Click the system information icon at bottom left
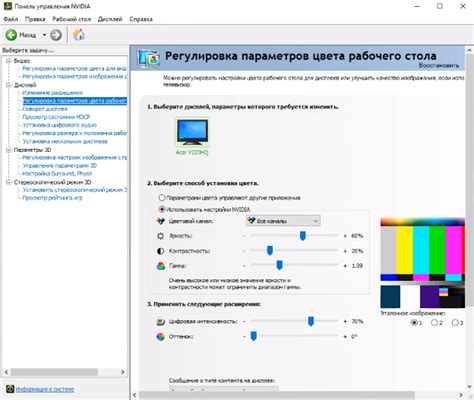 tap(10, 389)
